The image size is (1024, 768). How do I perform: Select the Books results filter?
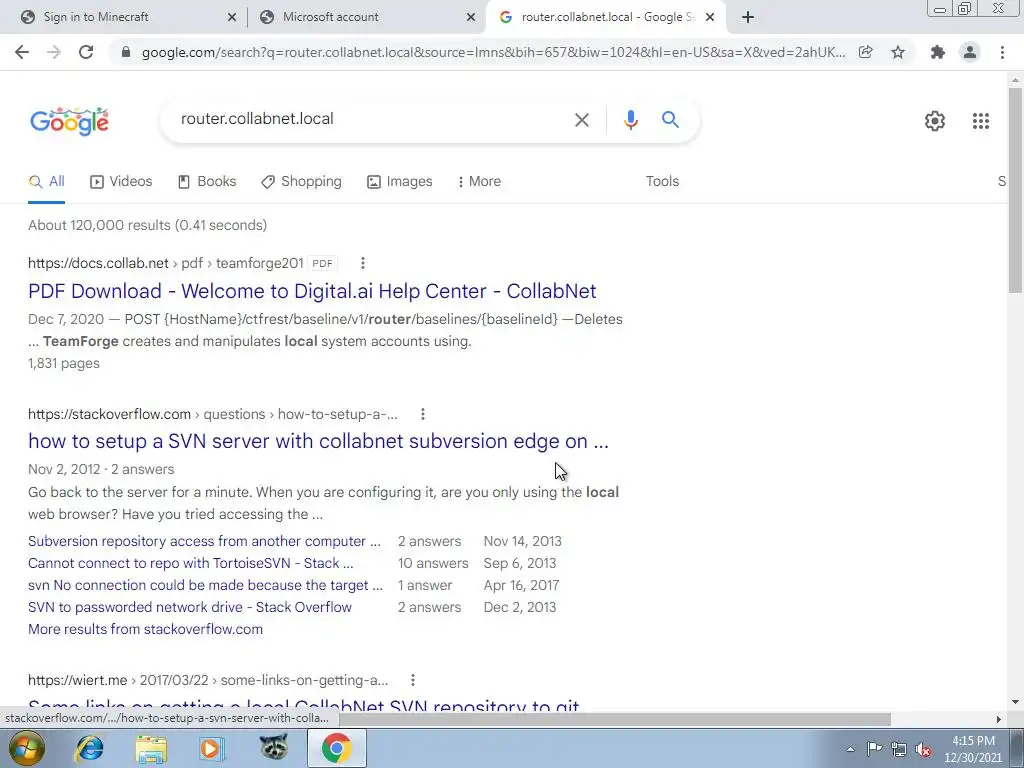[207, 182]
